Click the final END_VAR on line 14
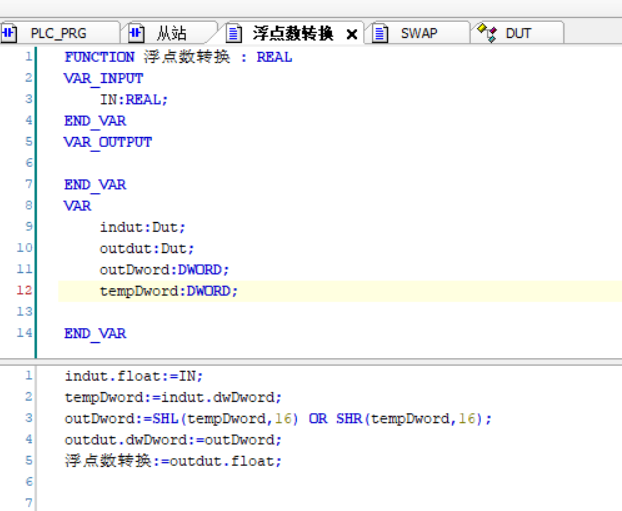622x511 pixels. 95,334
